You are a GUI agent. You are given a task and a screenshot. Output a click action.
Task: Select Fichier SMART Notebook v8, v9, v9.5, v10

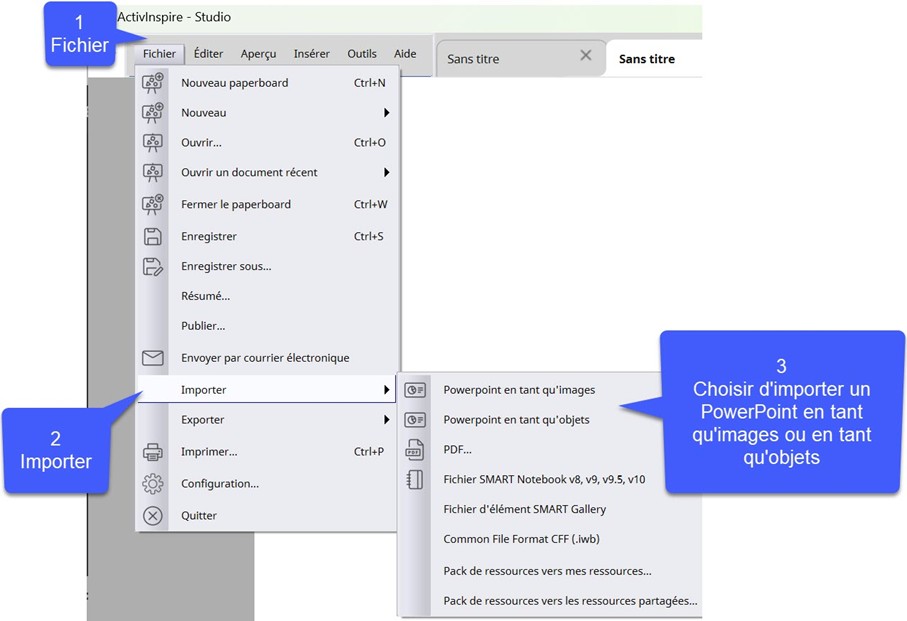coord(544,479)
